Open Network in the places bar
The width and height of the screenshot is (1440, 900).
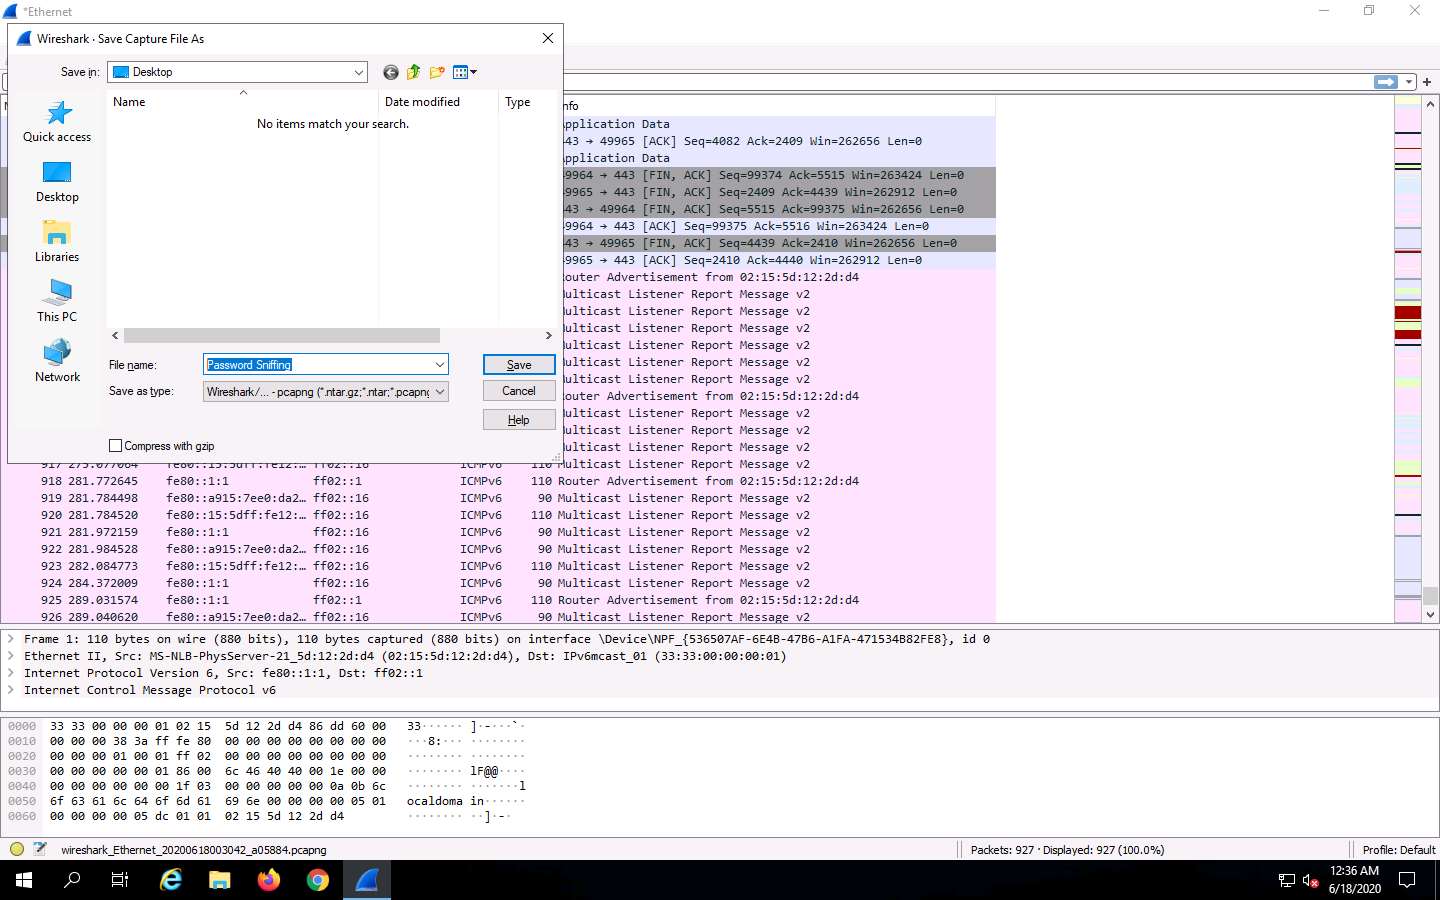tap(57, 362)
